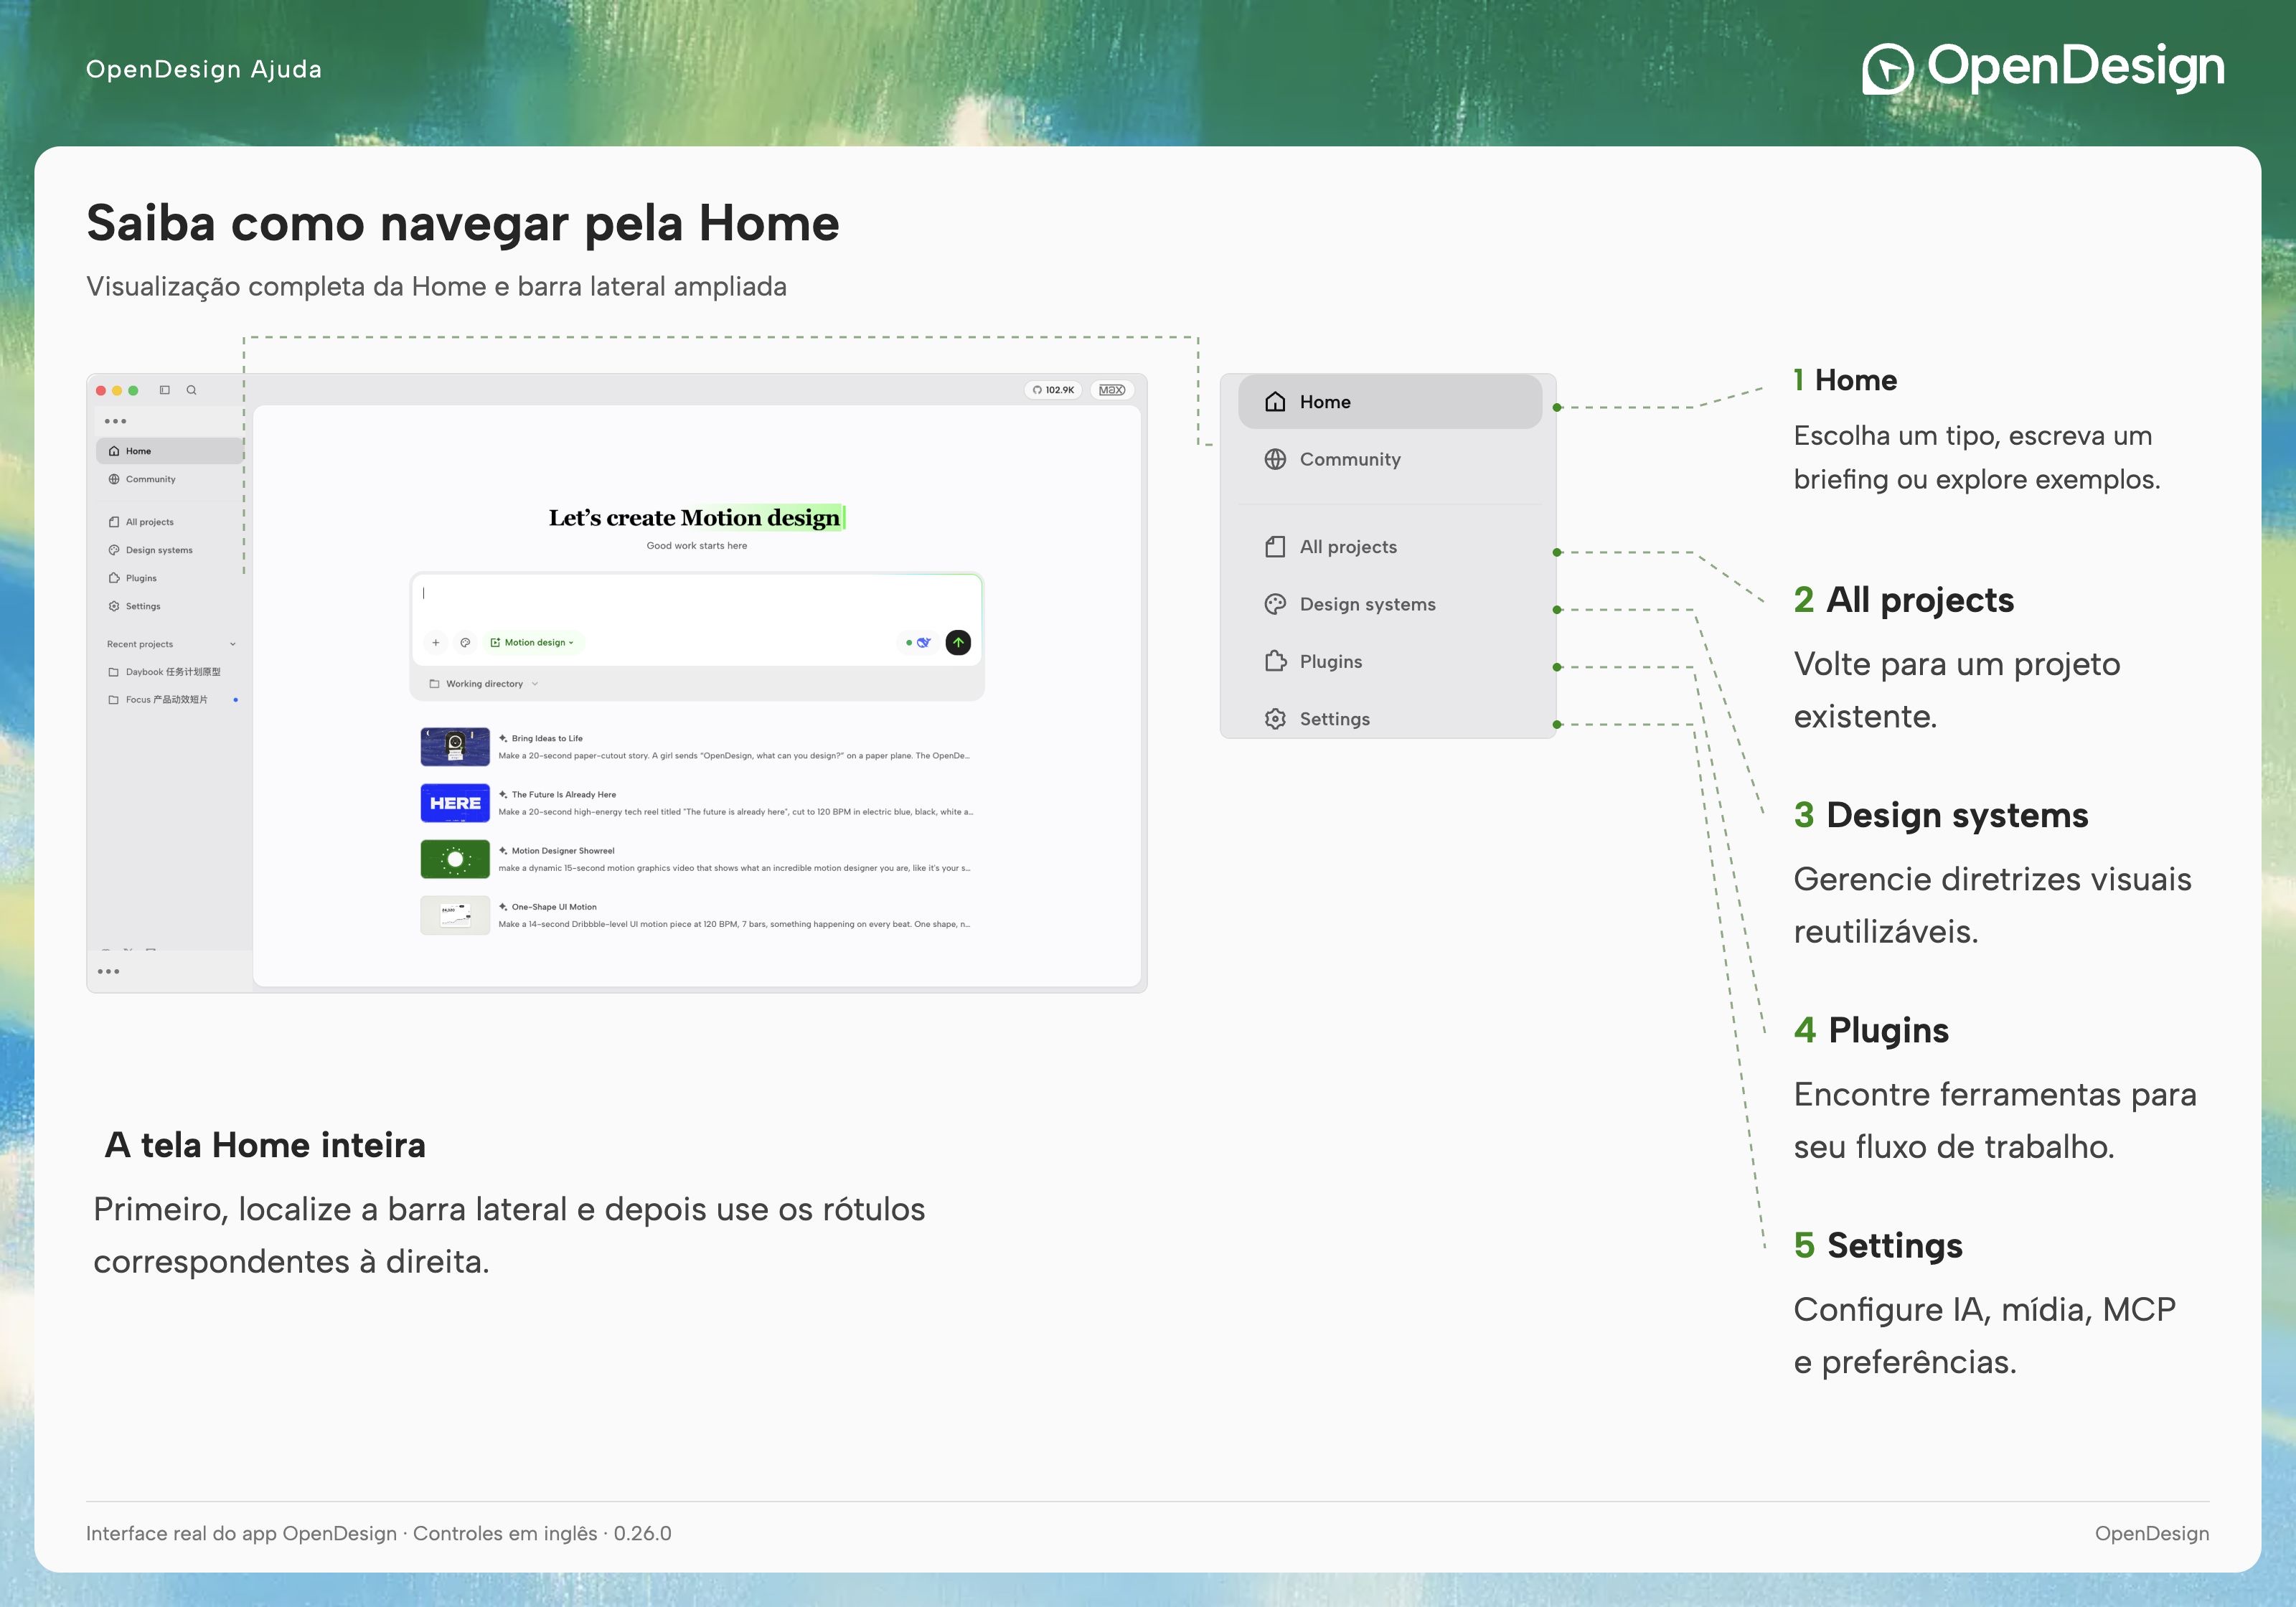Select blue HERE thumbnail example
Screen dimensions: 2296x1607
455,803
